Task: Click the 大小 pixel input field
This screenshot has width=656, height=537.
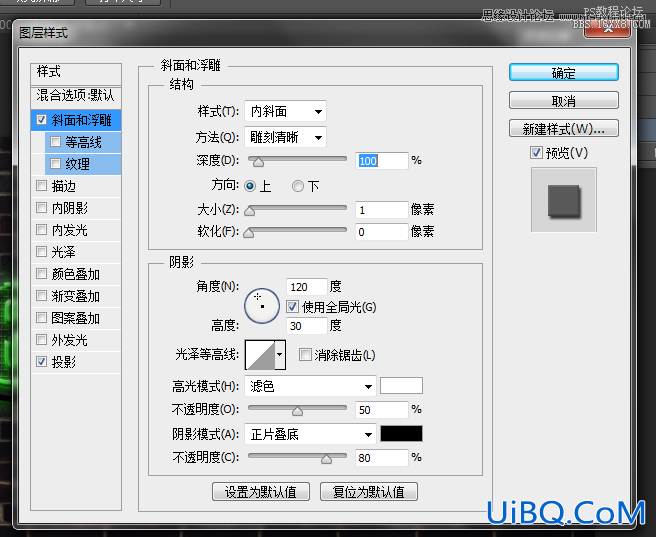Action: (x=382, y=210)
